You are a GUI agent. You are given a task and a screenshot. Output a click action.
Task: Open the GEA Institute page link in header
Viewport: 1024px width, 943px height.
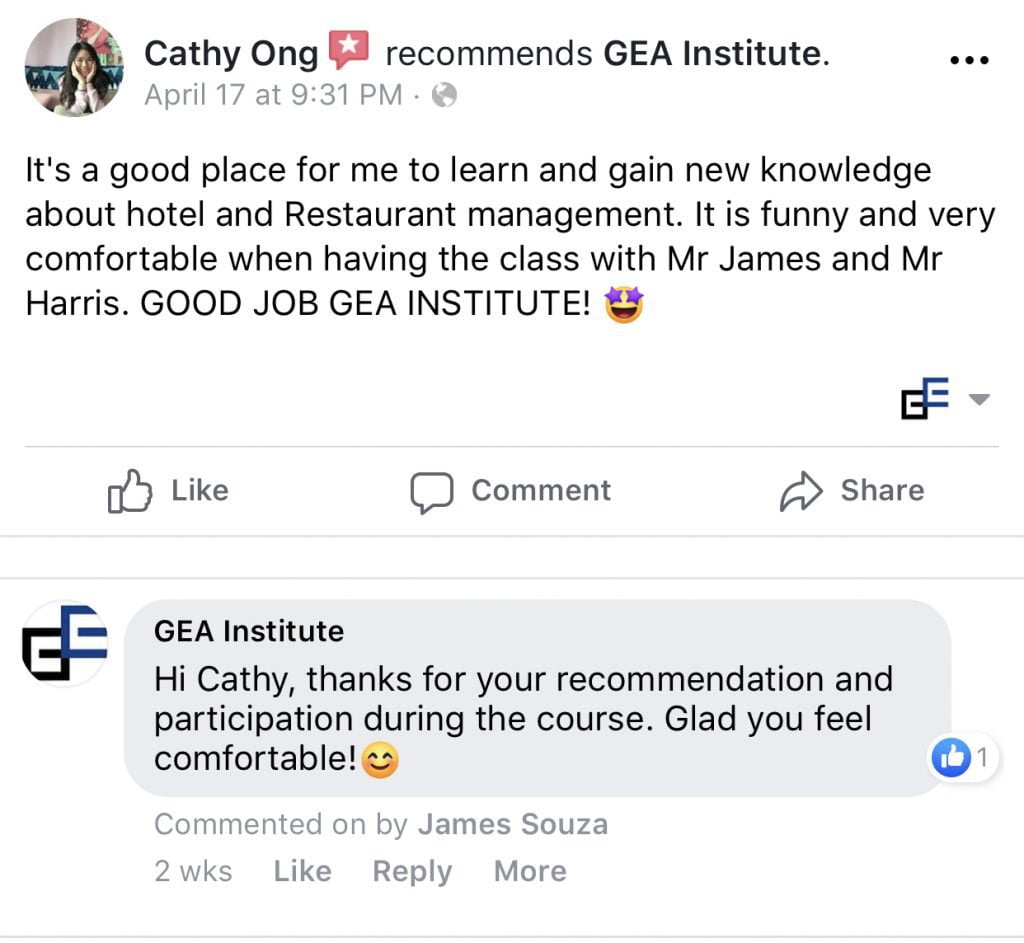point(714,53)
